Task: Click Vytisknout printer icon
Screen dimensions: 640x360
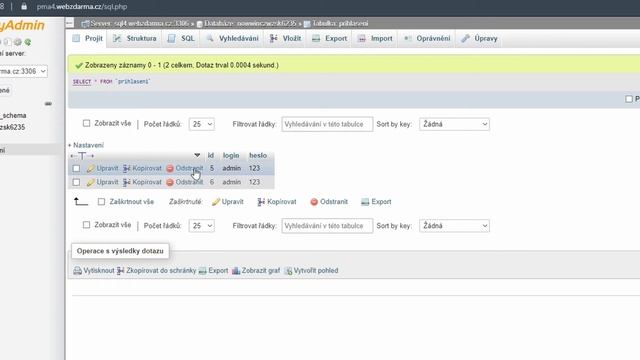Action: pyautogui.click(x=78, y=271)
